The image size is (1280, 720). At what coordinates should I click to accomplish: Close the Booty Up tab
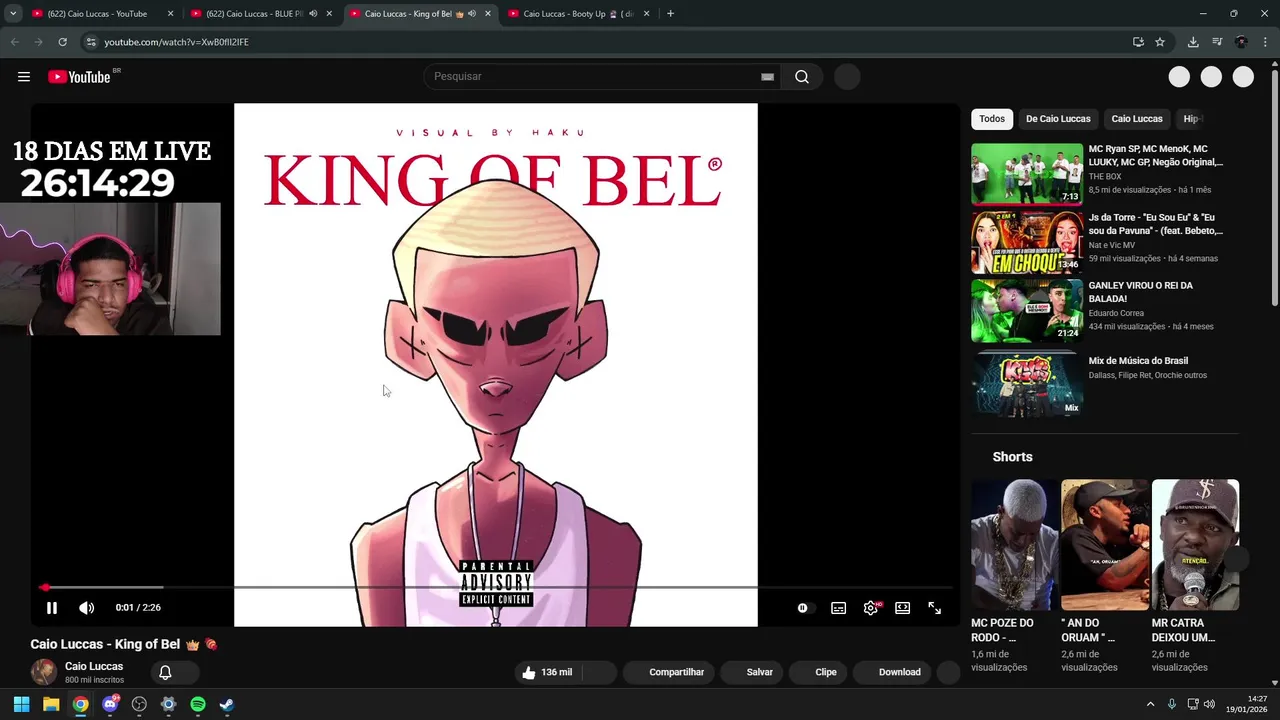(x=646, y=14)
